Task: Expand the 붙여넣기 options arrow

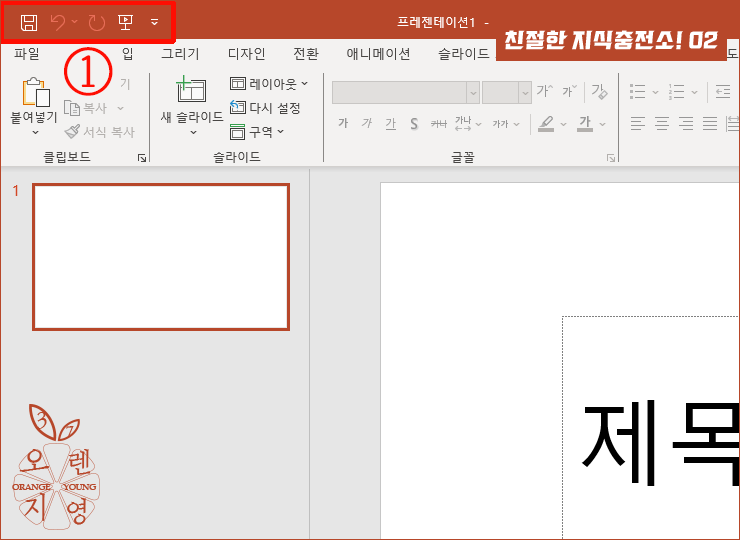Action: point(35,133)
